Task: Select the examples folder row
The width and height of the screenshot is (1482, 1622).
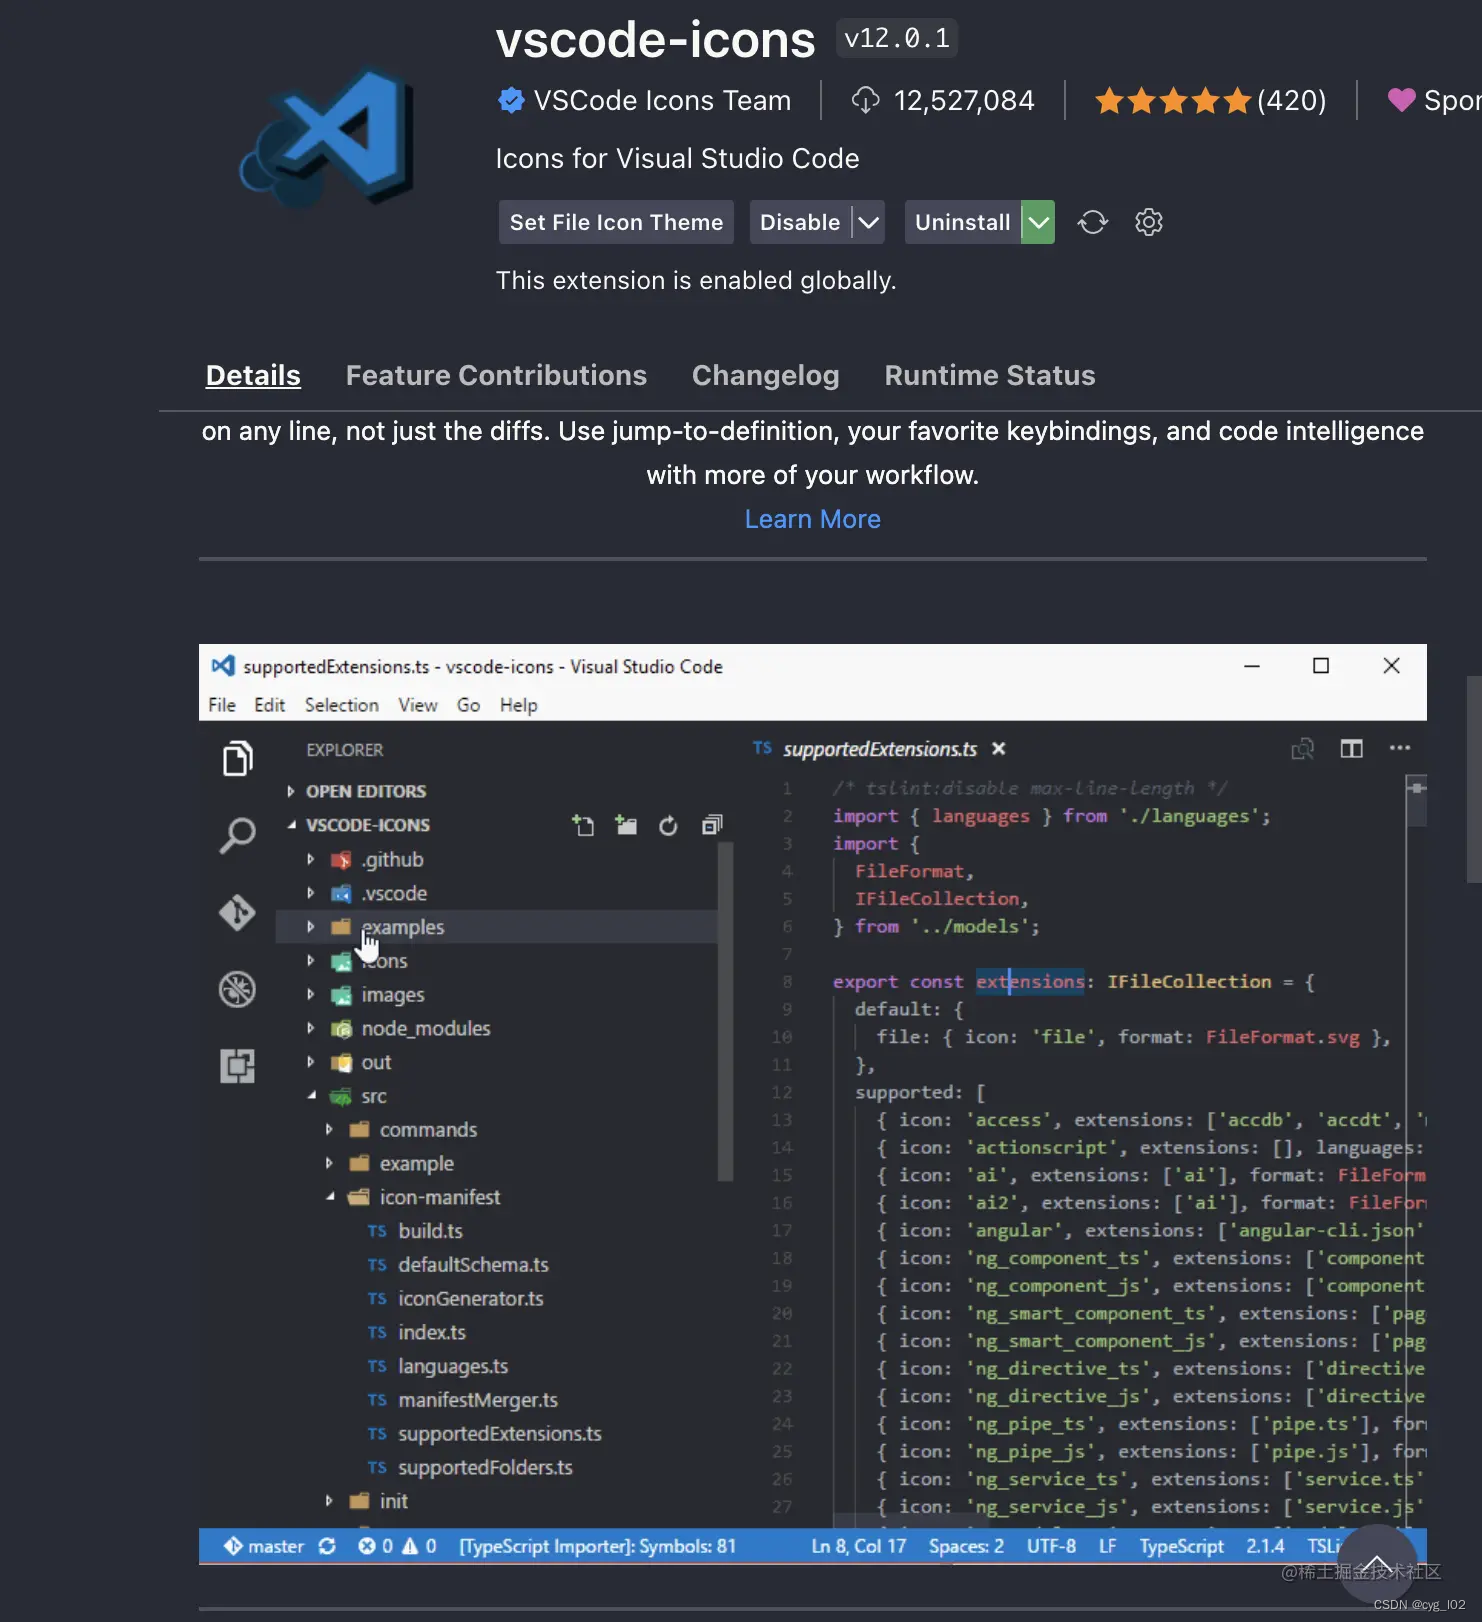Action: pyautogui.click(x=497, y=927)
